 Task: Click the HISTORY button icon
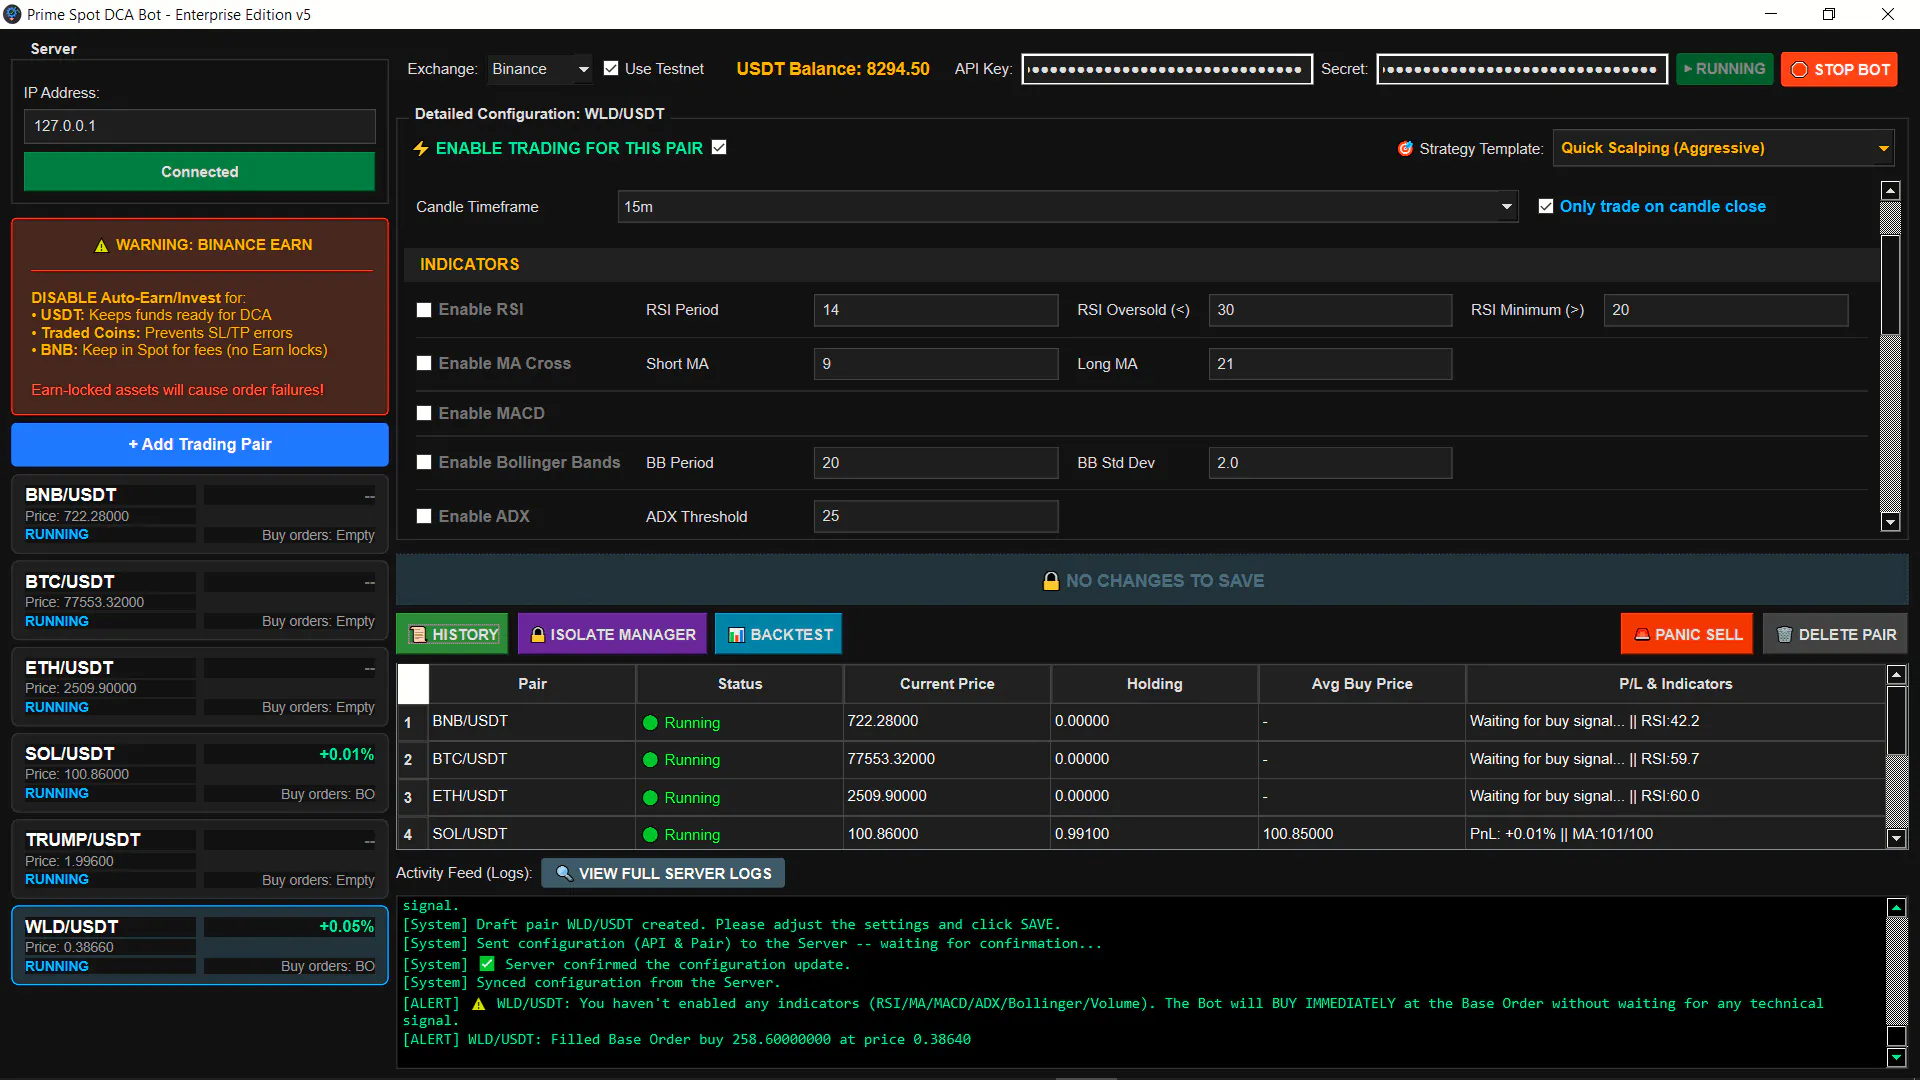point(418,635)
